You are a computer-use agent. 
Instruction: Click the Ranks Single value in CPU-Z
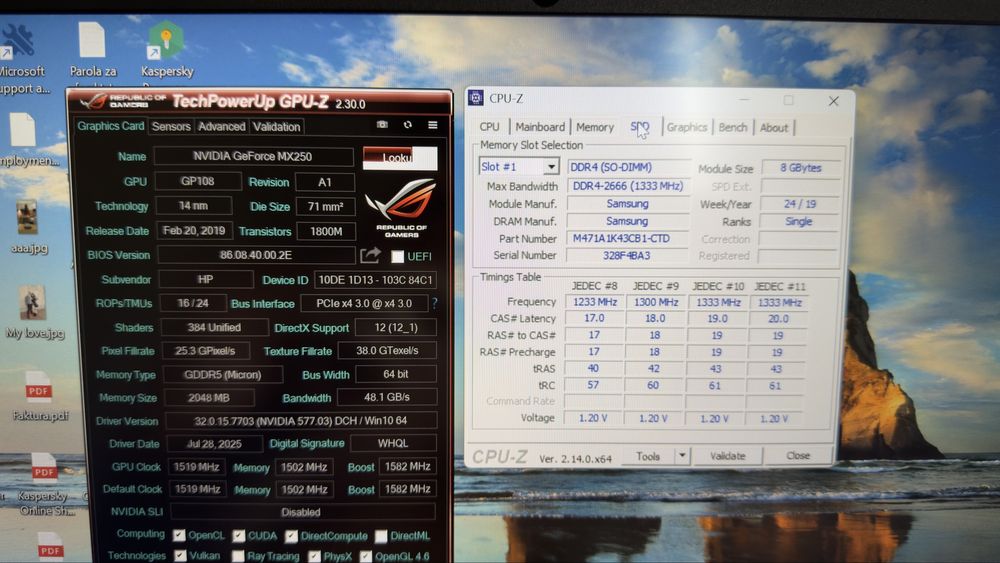coord(799,221)
